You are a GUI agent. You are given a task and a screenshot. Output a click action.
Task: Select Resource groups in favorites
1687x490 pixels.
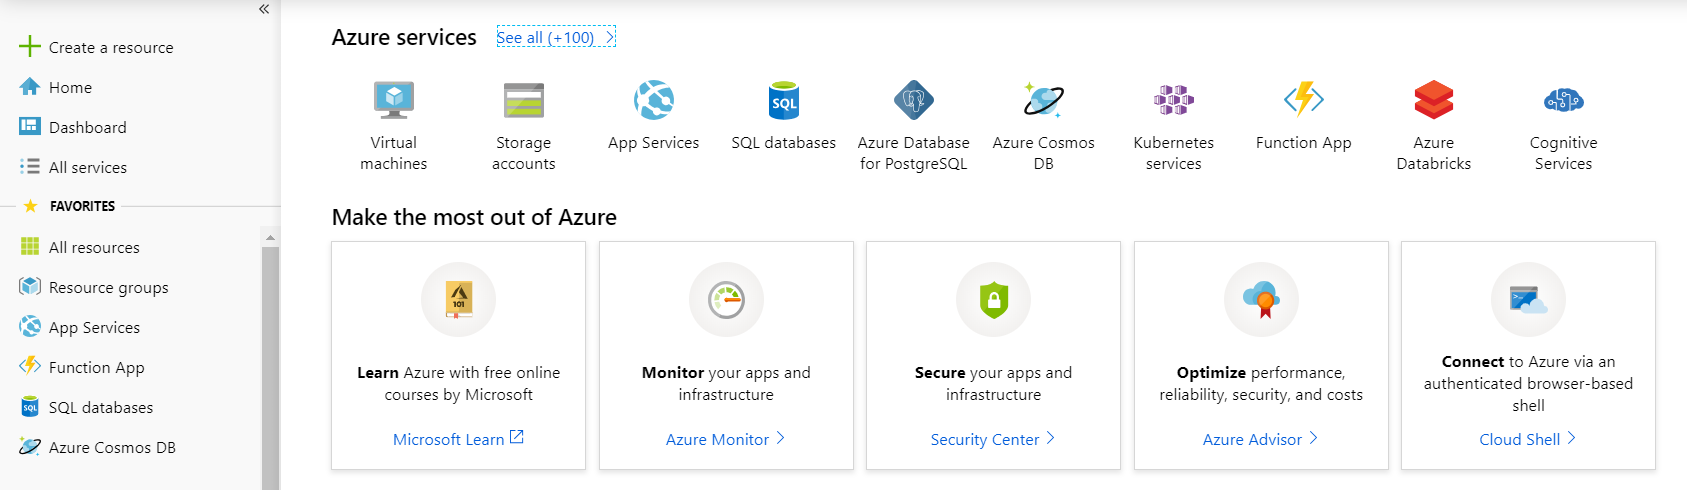[108, 287]
